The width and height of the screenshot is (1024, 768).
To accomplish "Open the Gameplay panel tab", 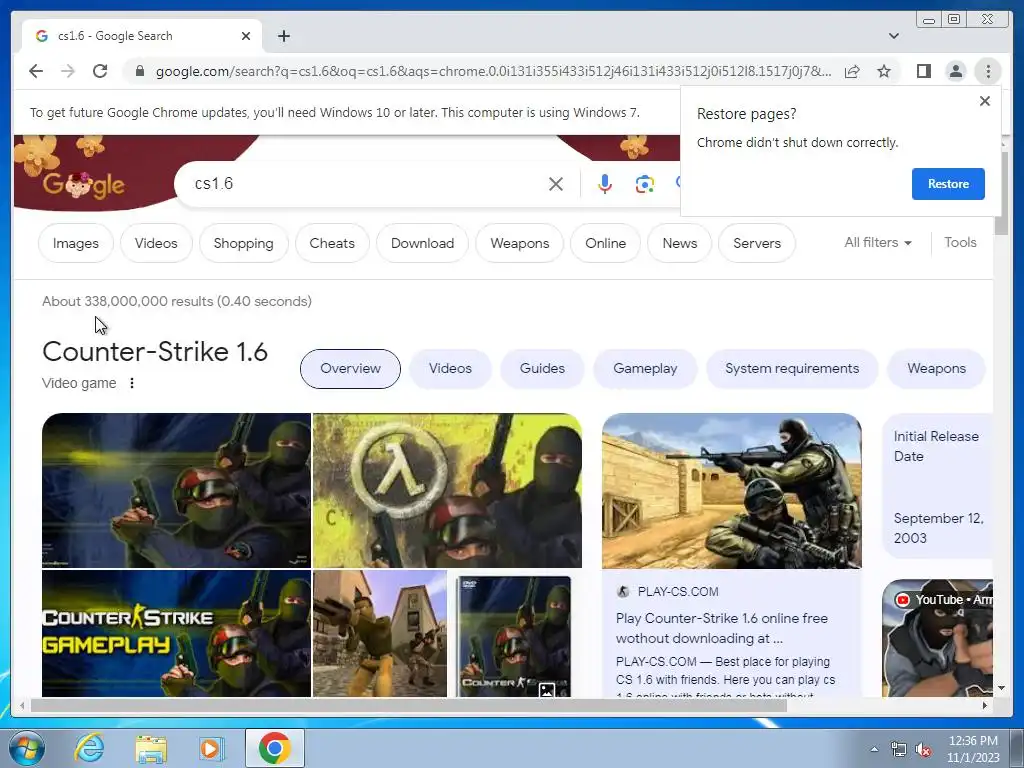I will pos(645,368).
